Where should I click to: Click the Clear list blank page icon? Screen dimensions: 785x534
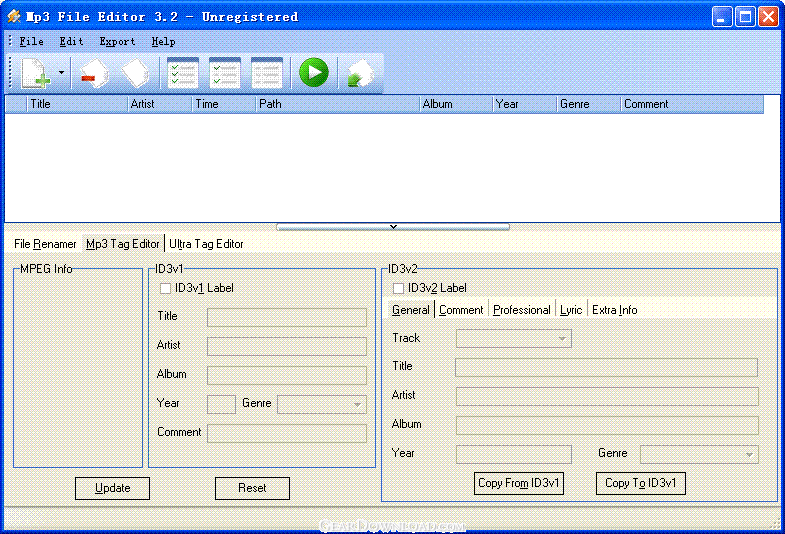136,73
